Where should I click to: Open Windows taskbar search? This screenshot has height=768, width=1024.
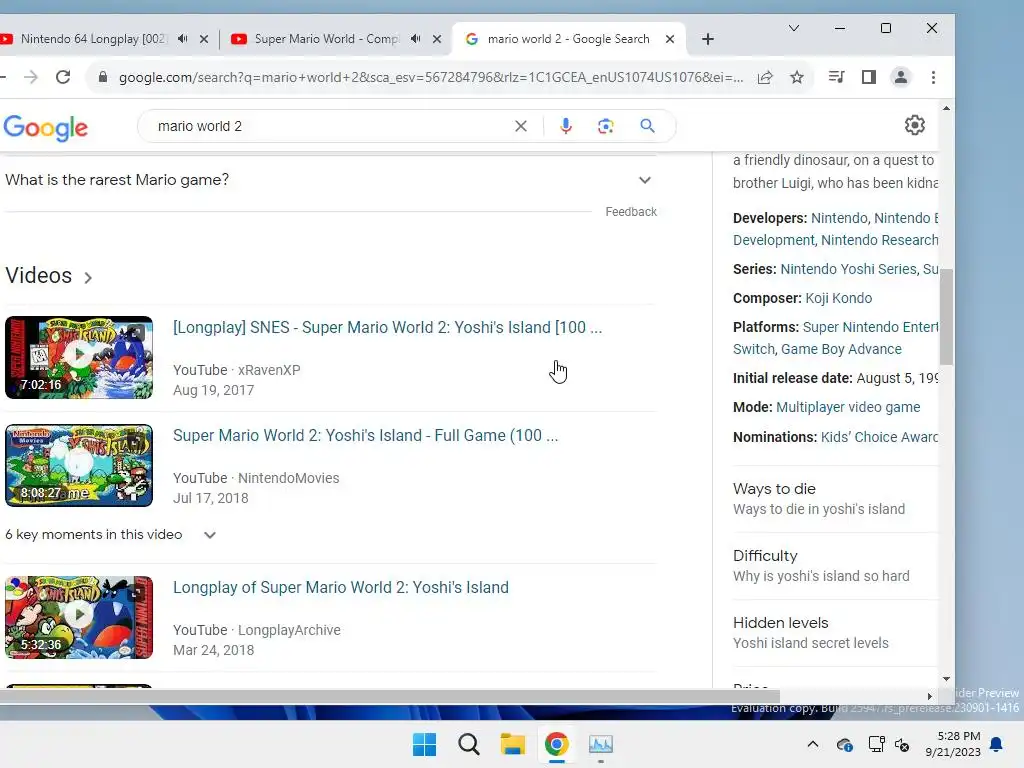click(x=469, y=744)
